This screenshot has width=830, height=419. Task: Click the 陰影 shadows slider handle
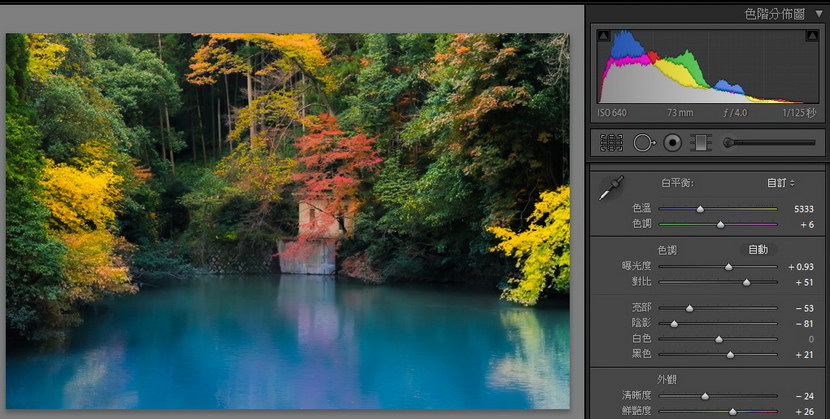(x=674, y=323)
